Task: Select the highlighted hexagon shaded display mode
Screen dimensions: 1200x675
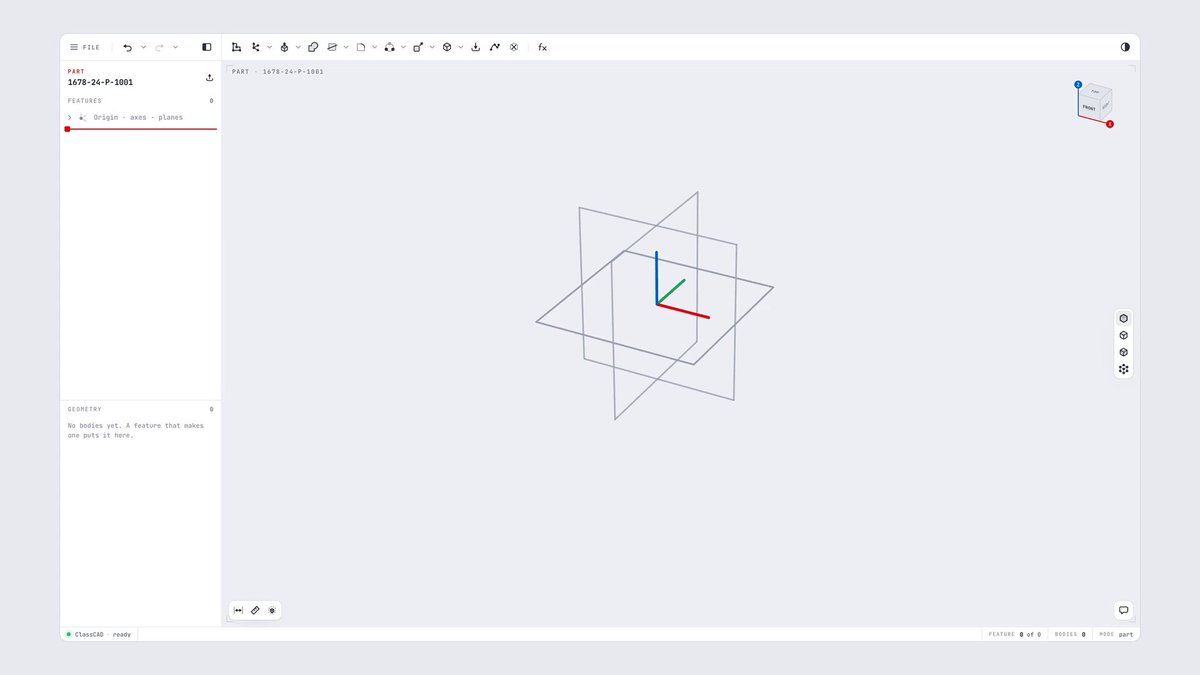Action: point(1124,318)
